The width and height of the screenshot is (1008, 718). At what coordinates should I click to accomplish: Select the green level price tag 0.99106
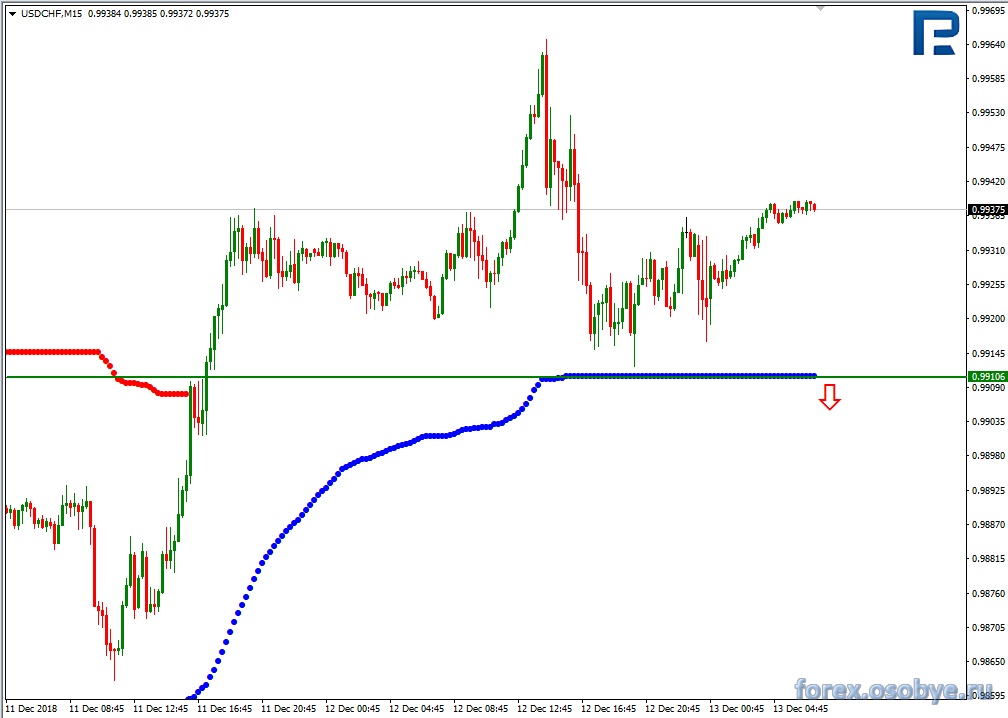tap(987, 377)
